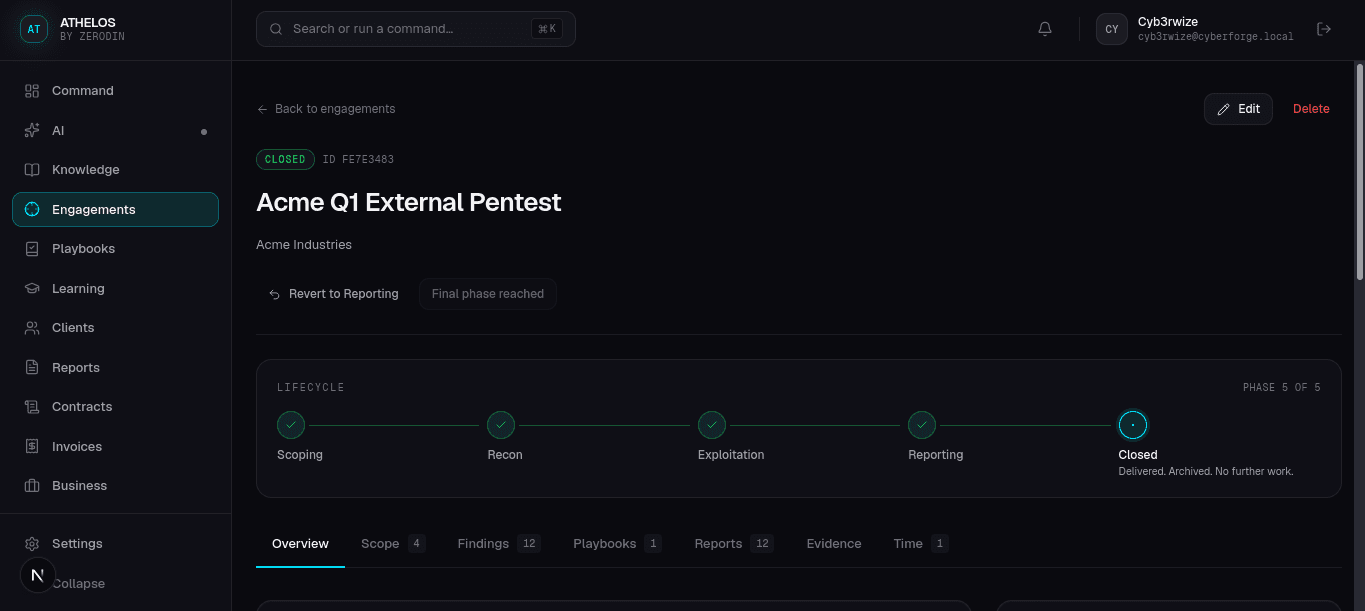Click the Final phase reached button

point(488,294)
